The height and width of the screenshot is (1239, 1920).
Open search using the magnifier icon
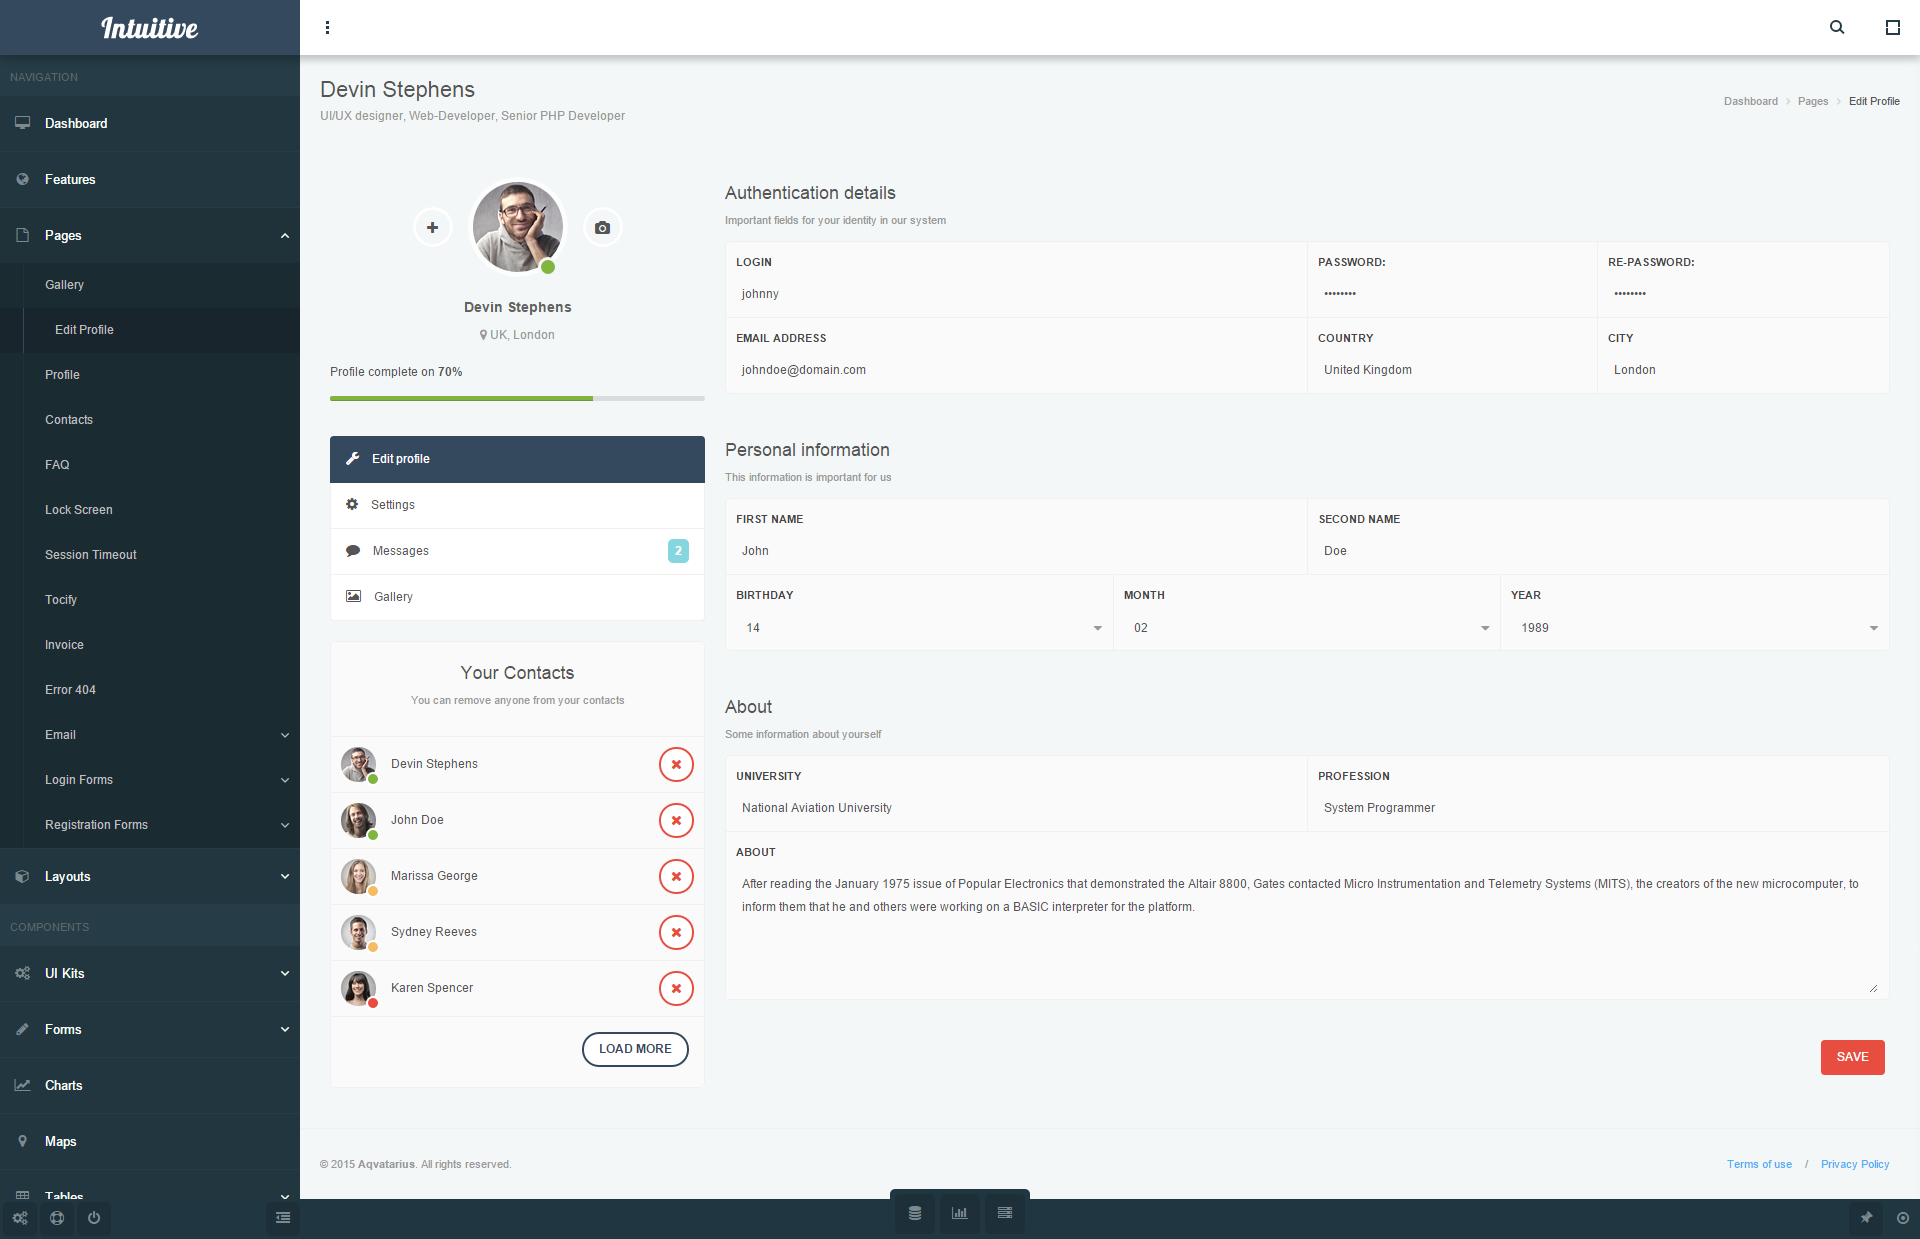1837,27
